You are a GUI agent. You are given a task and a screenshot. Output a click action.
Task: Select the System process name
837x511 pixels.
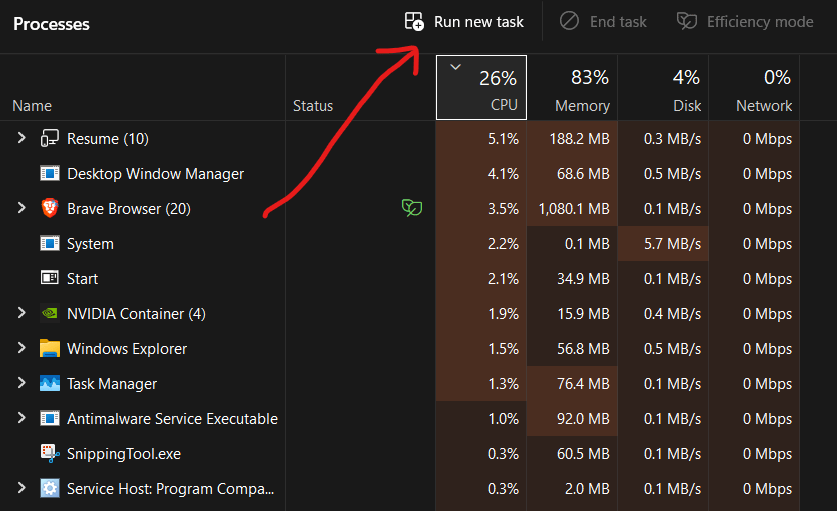coord(90,244)
